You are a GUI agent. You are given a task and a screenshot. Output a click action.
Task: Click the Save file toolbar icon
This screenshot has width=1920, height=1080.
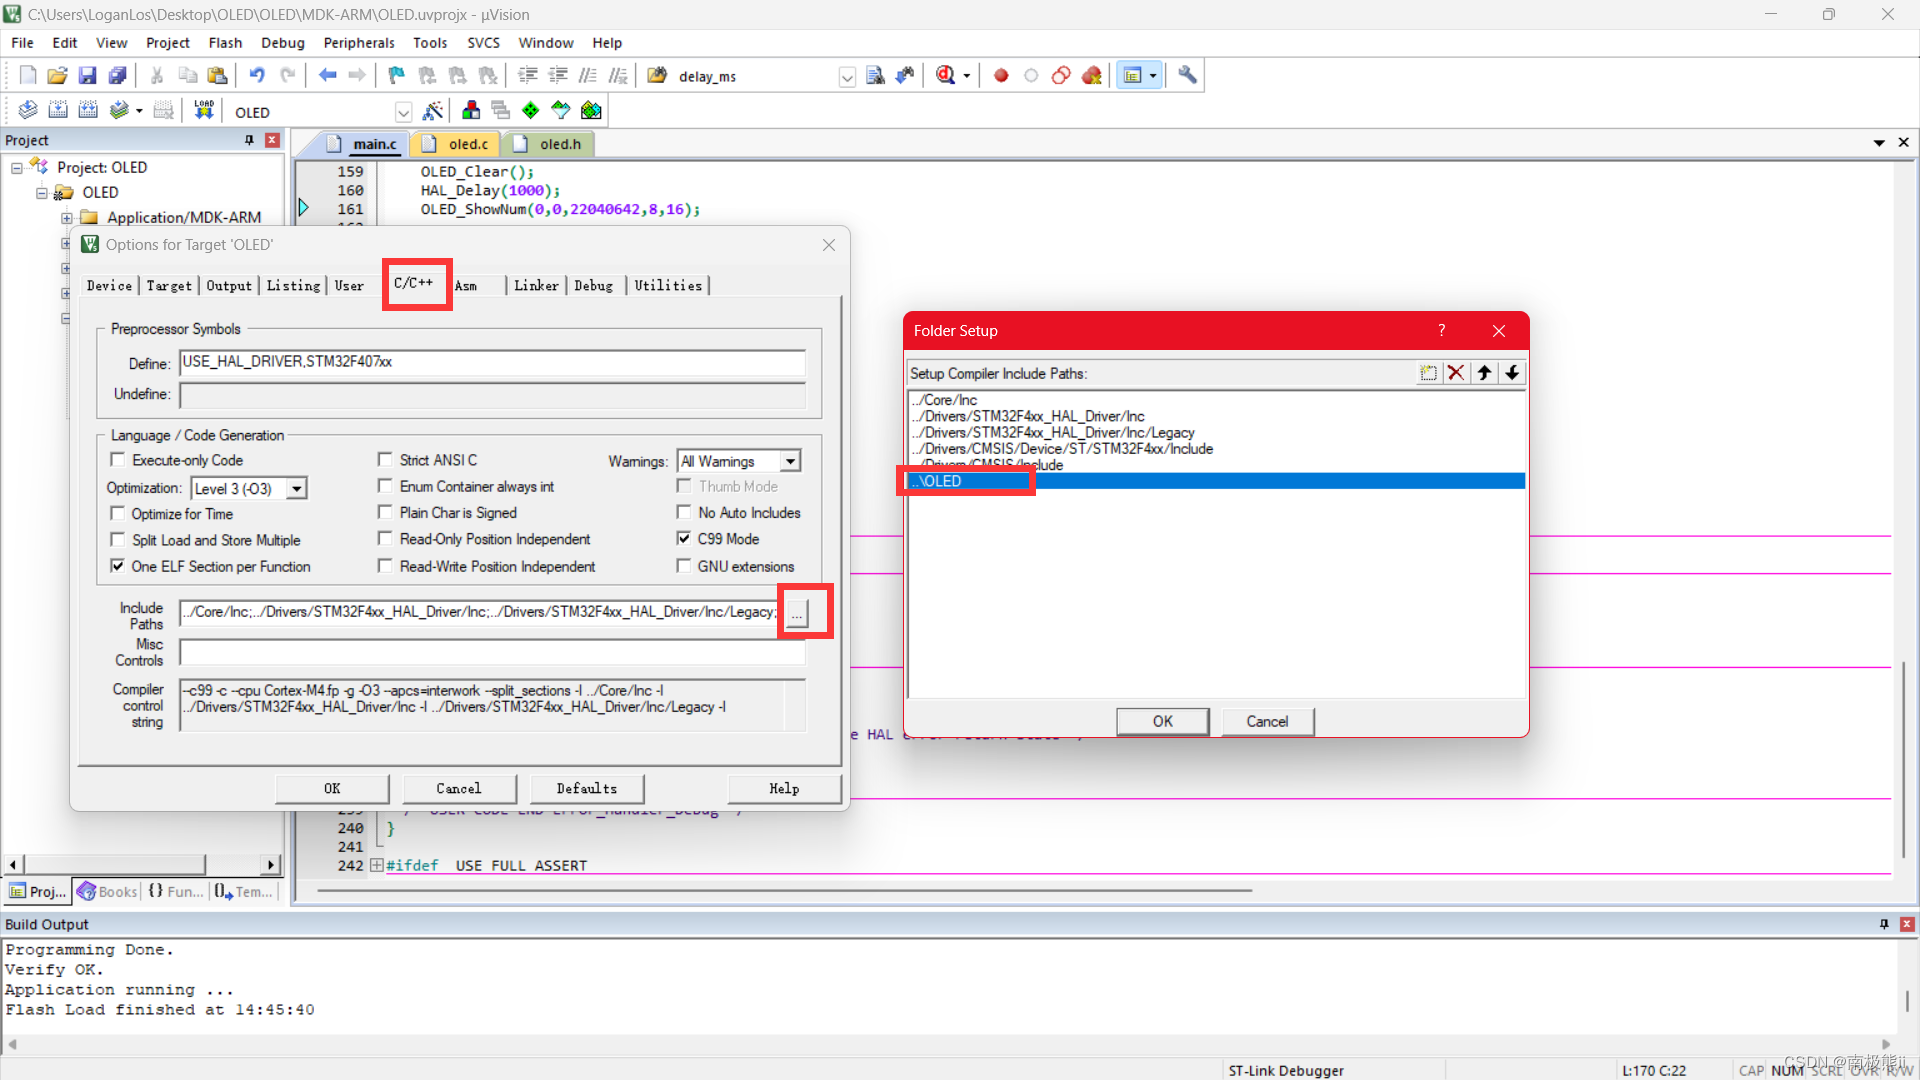coord(87,76)
